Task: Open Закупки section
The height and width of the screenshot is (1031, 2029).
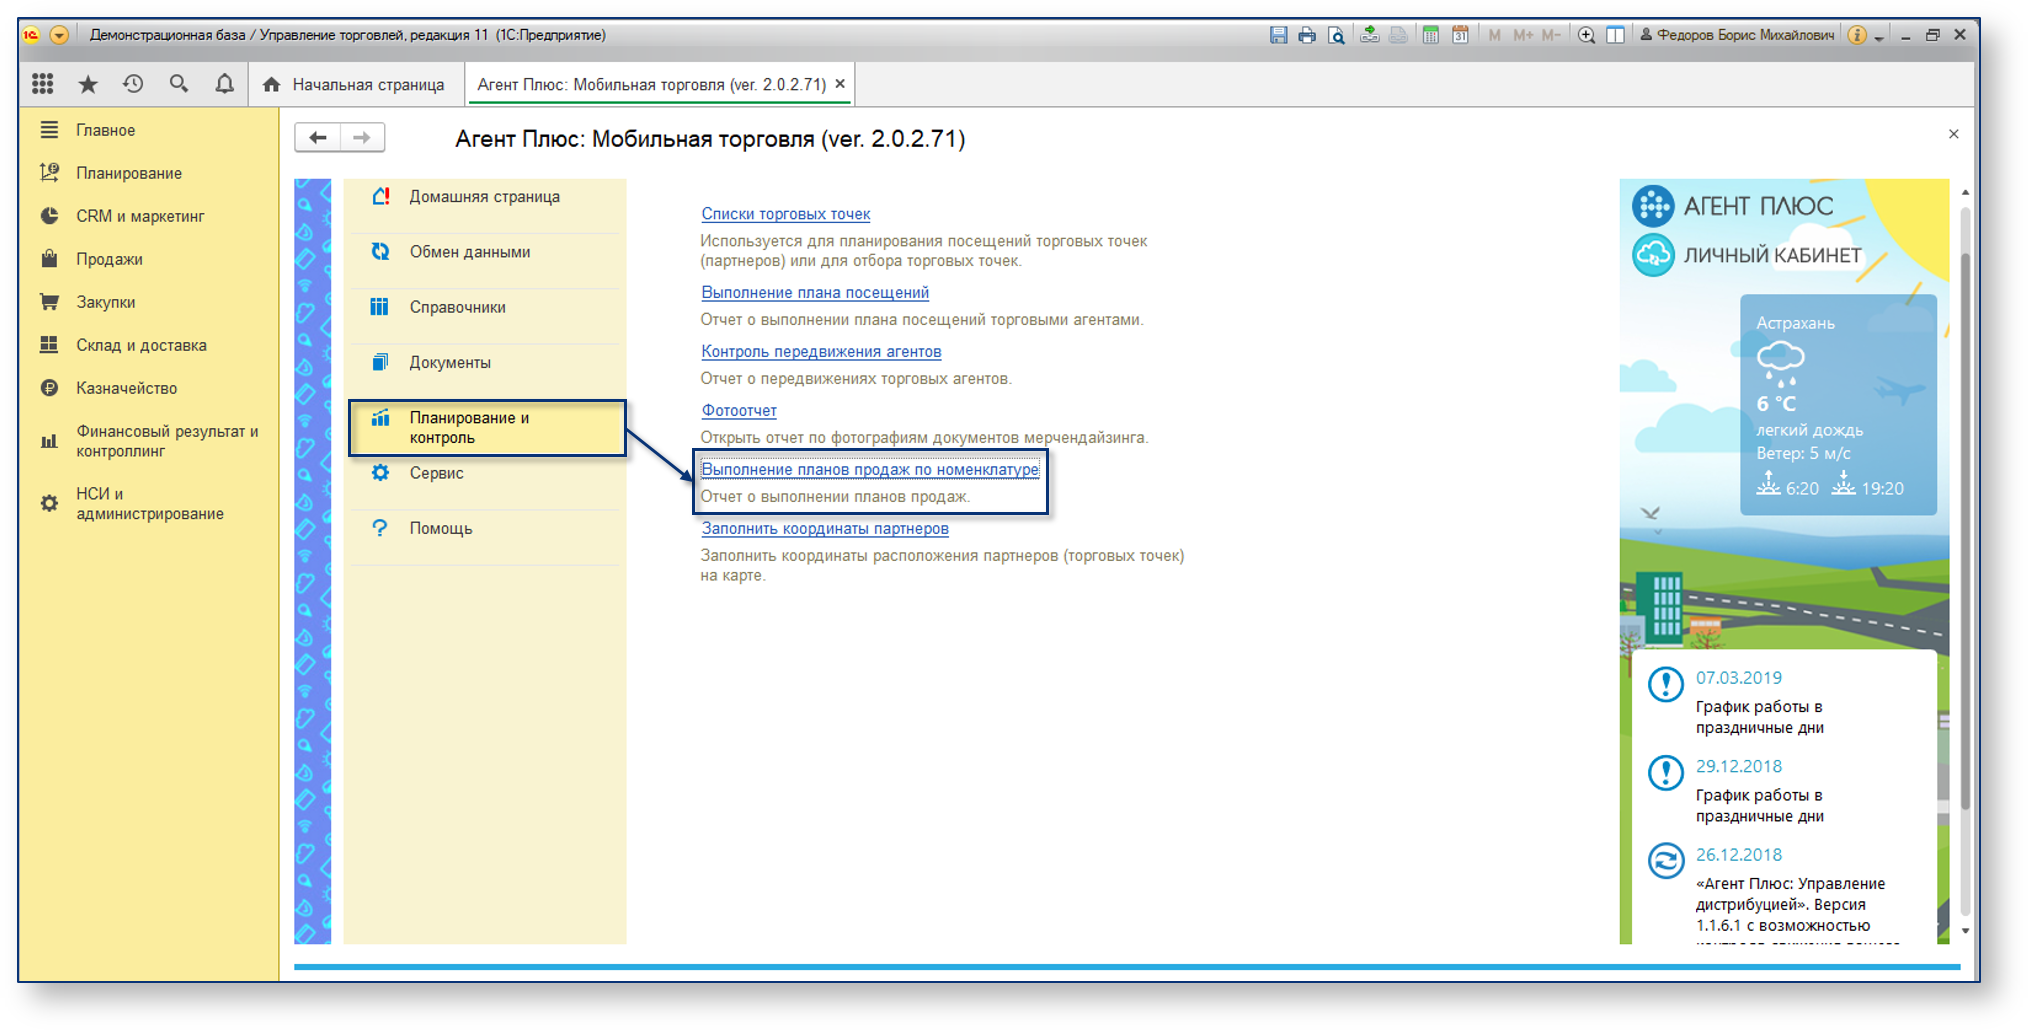Action: point(148,302)
